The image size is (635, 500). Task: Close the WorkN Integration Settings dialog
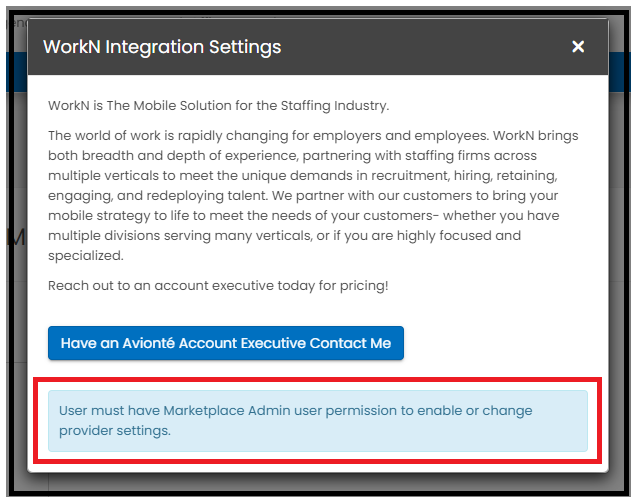578,47
